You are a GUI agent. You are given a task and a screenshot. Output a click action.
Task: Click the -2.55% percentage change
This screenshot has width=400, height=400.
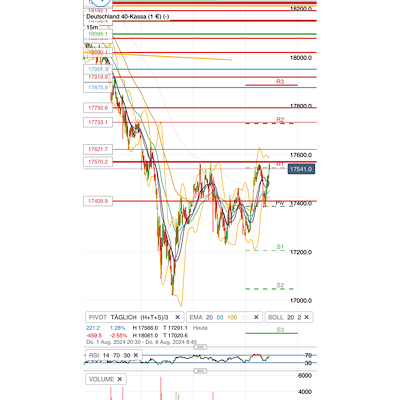[118, 335]
